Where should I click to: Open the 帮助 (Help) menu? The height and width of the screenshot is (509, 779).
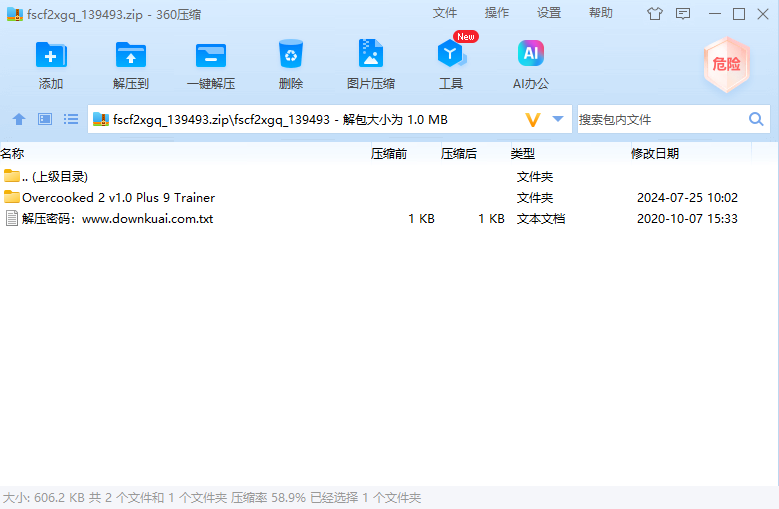point(601,13)
